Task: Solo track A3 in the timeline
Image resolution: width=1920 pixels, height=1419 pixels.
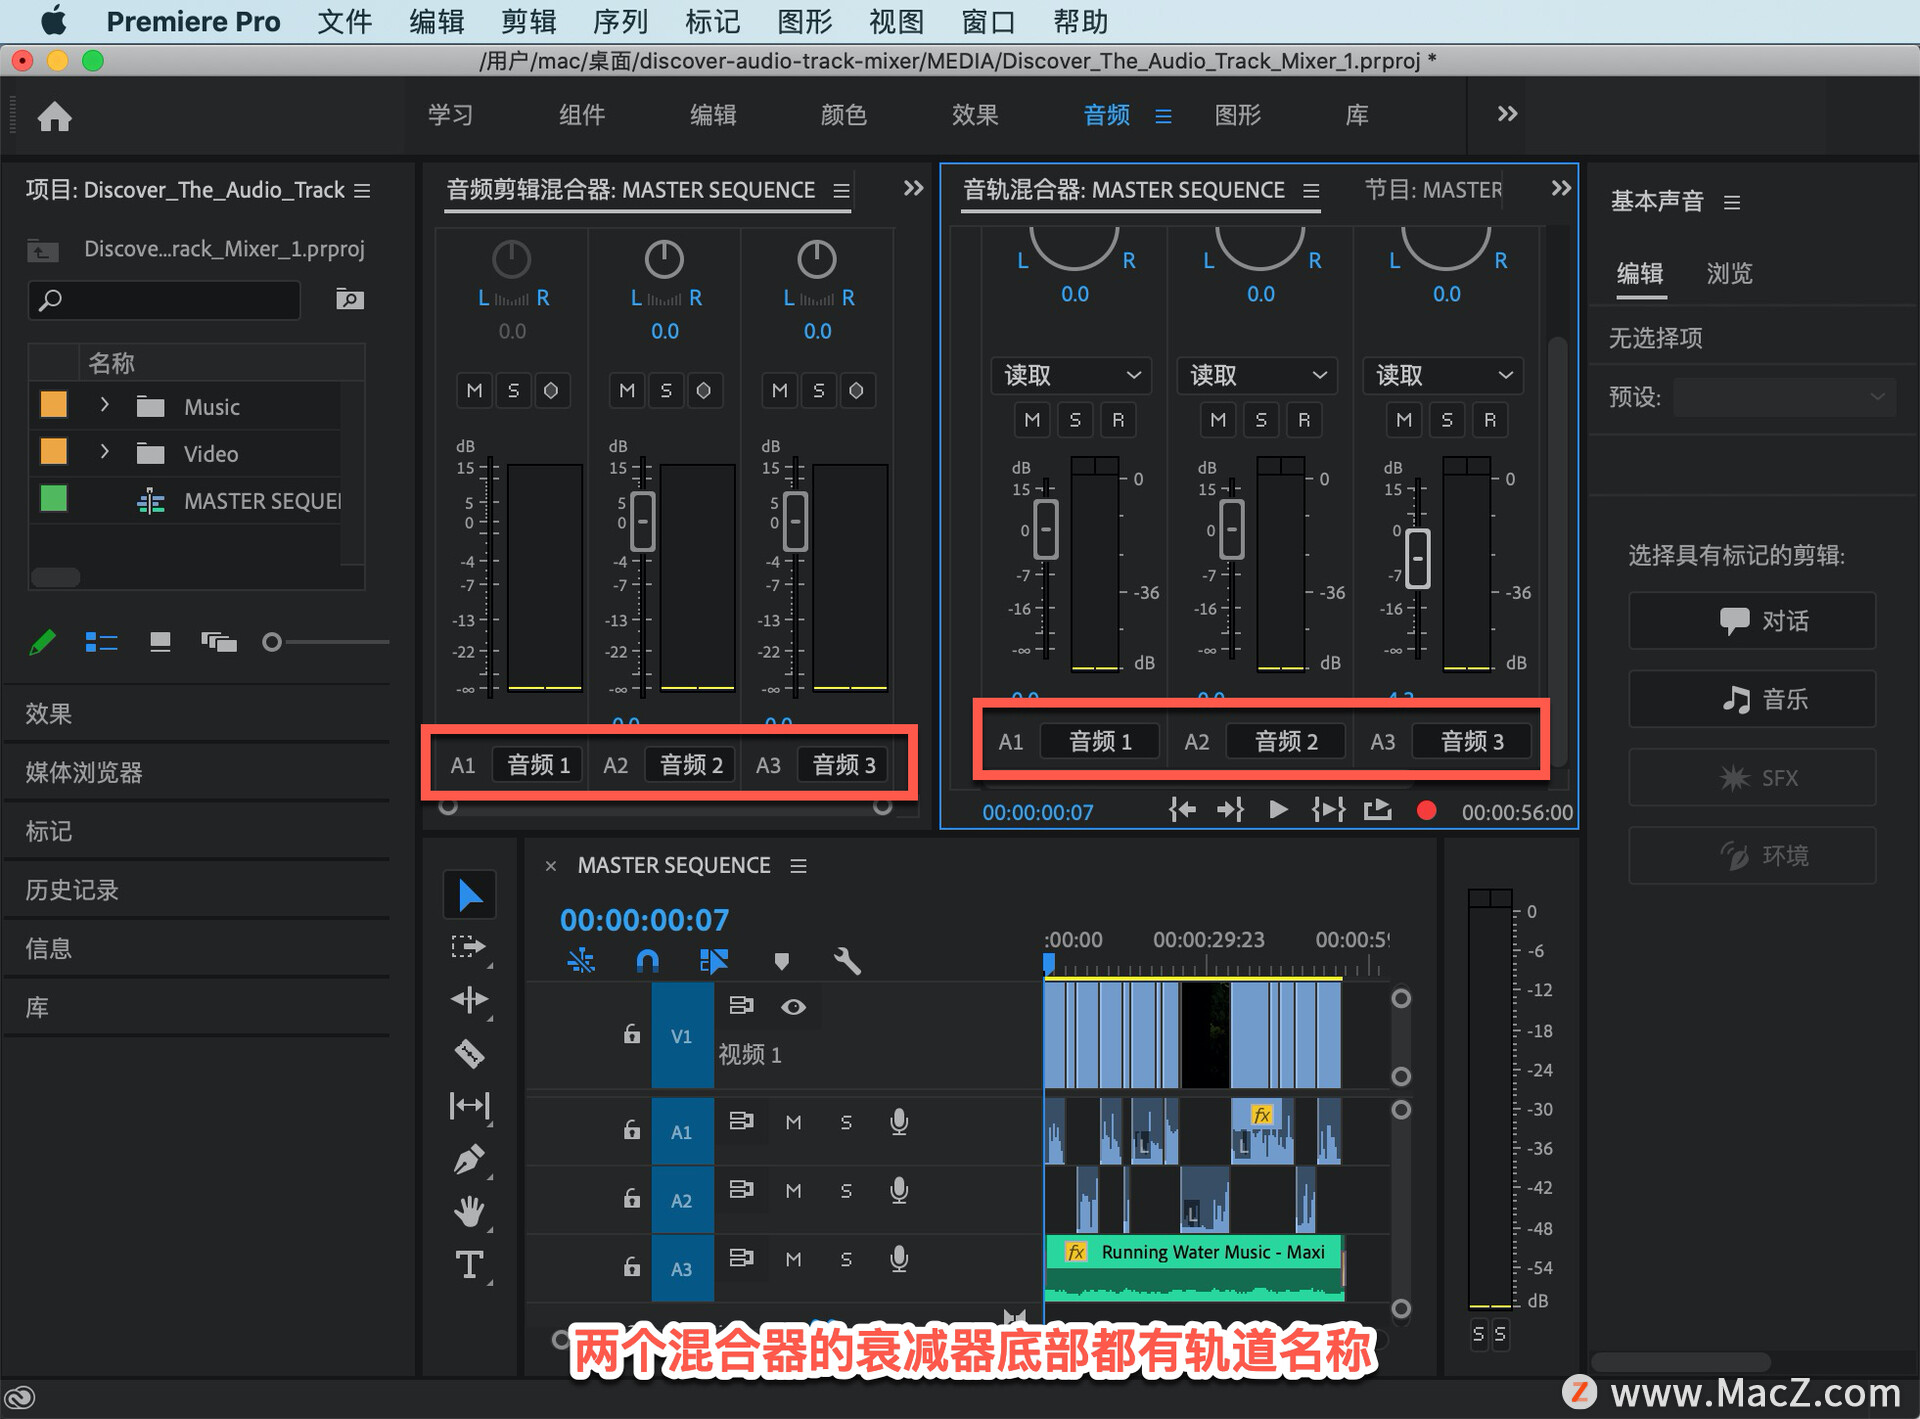Action: tap(846, 1259)
